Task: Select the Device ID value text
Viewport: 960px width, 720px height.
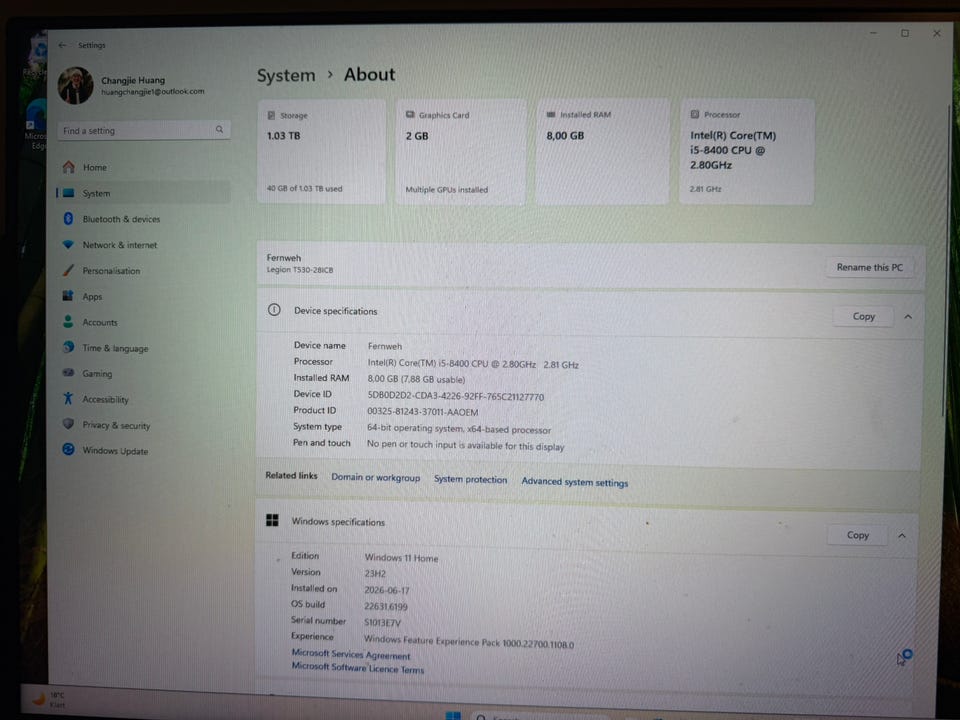Action: pyautogui.click(x=456, y=396)
